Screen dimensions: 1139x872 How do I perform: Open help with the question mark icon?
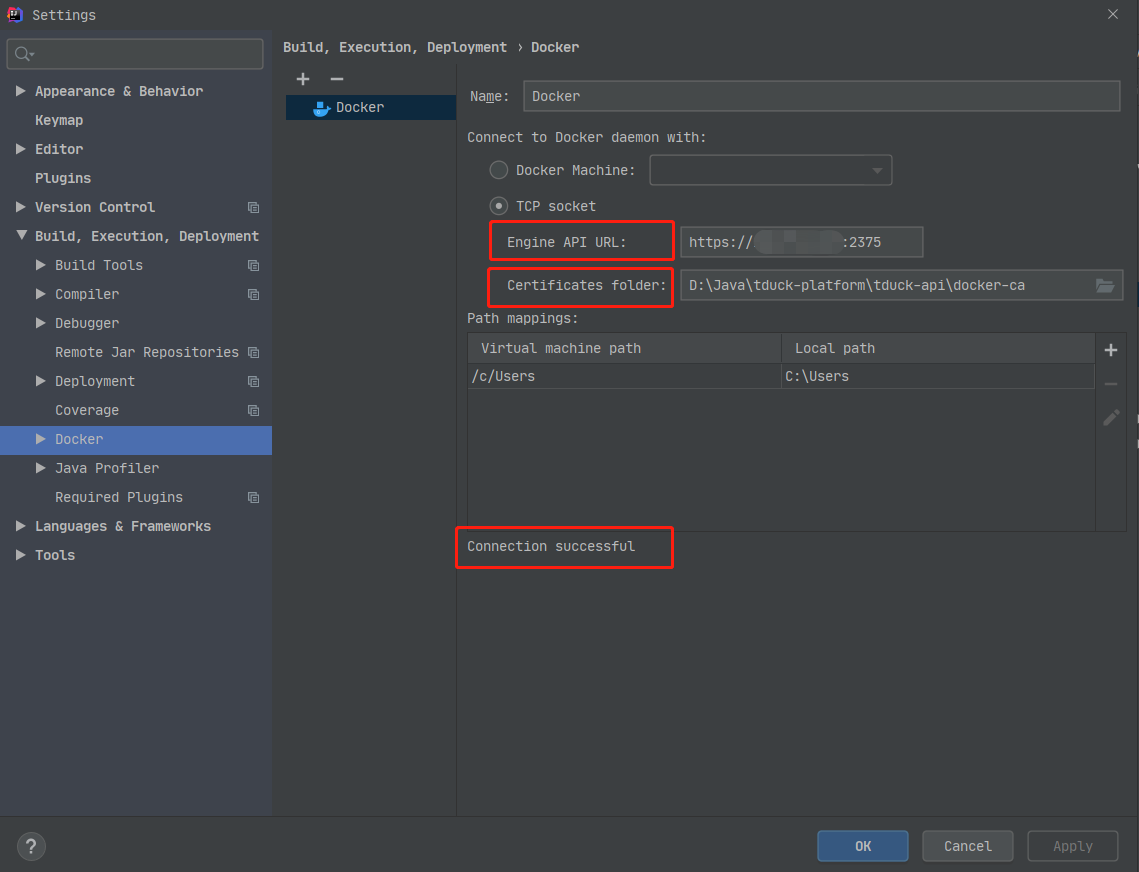(31, 846)
